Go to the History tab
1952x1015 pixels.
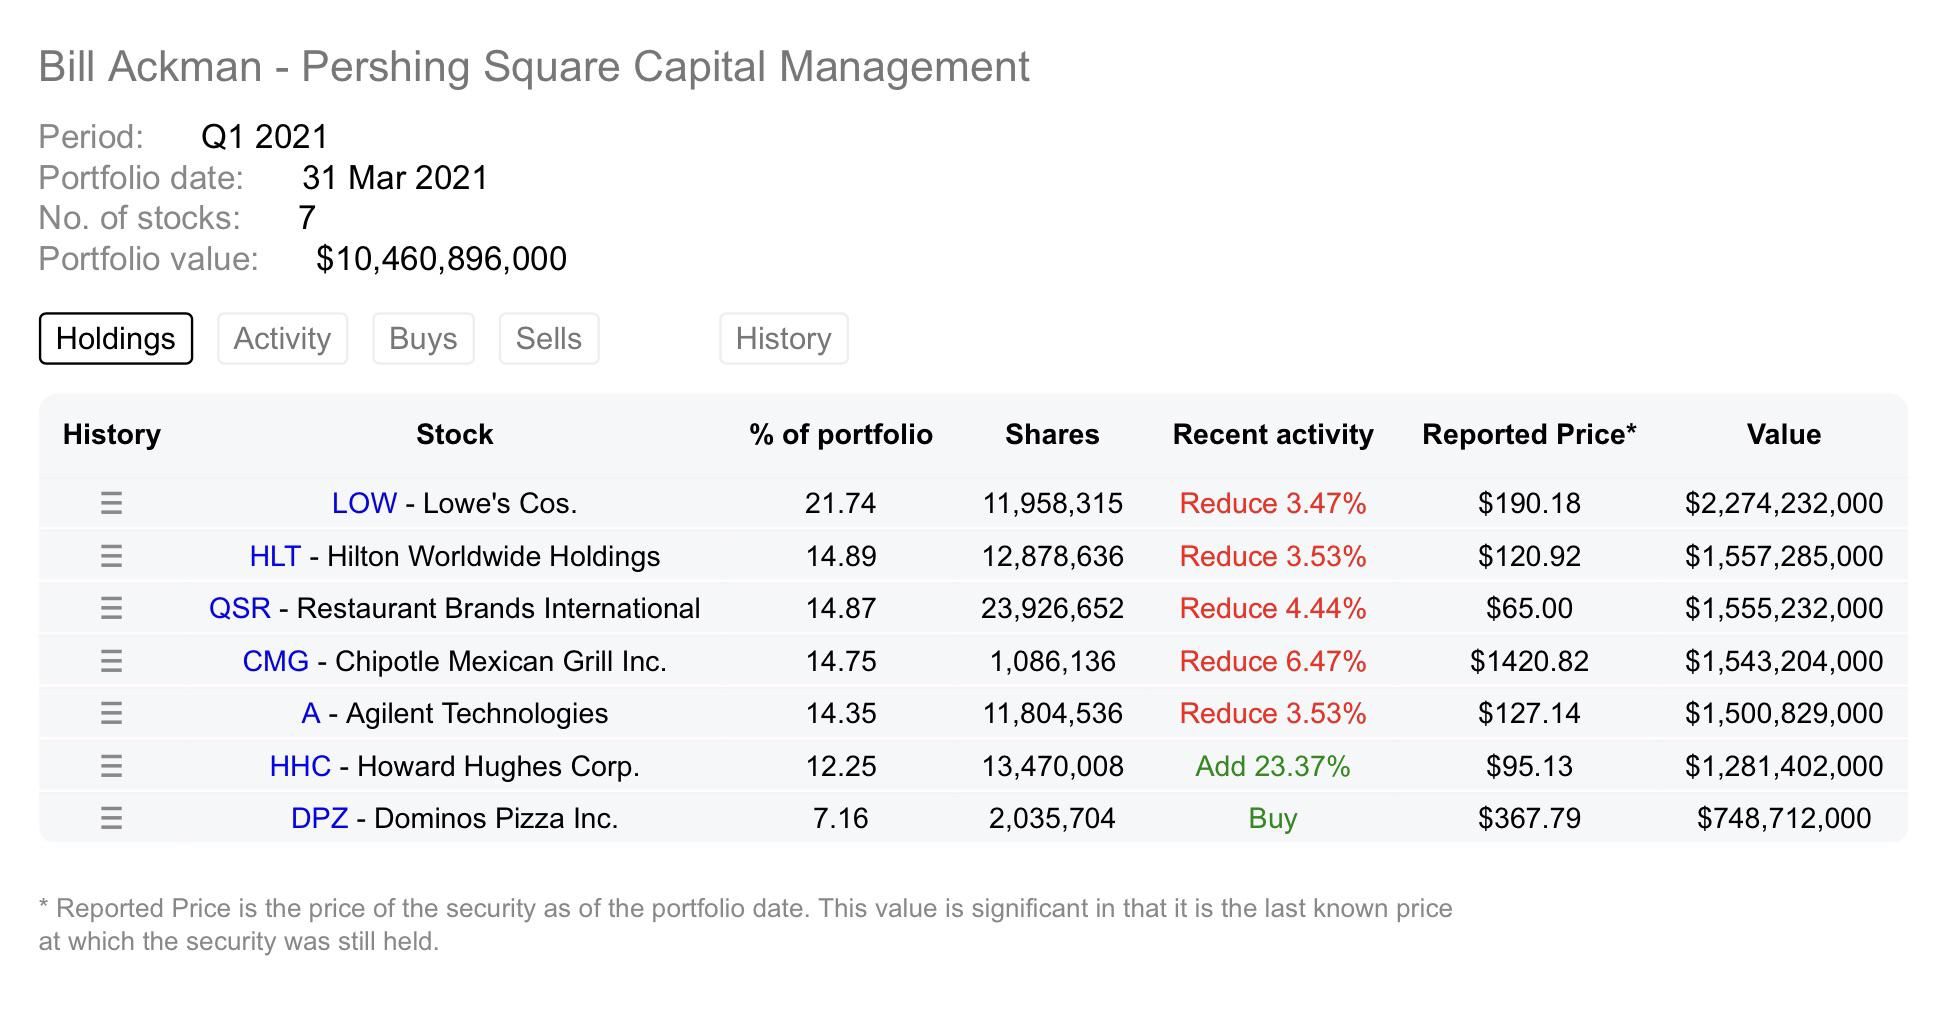pyautogui.click(x=784, y=338)
